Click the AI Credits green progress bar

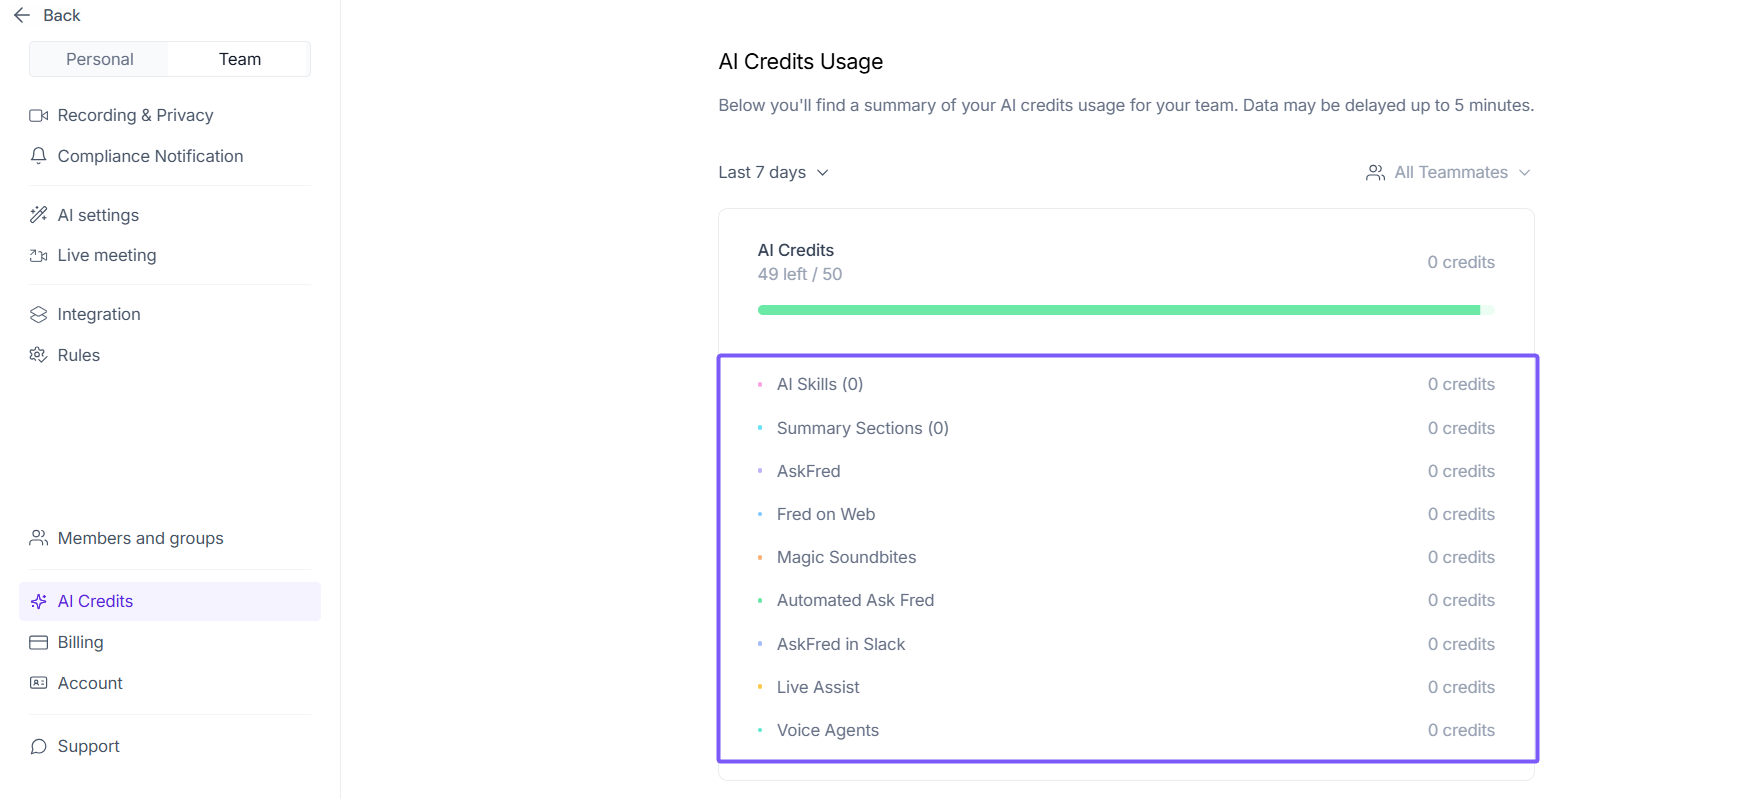pos(1118,311)
